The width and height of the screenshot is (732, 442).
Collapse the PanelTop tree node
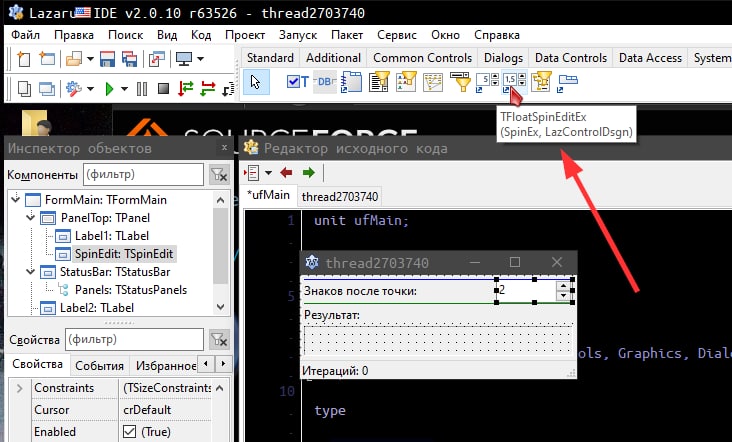coord(31,217)
